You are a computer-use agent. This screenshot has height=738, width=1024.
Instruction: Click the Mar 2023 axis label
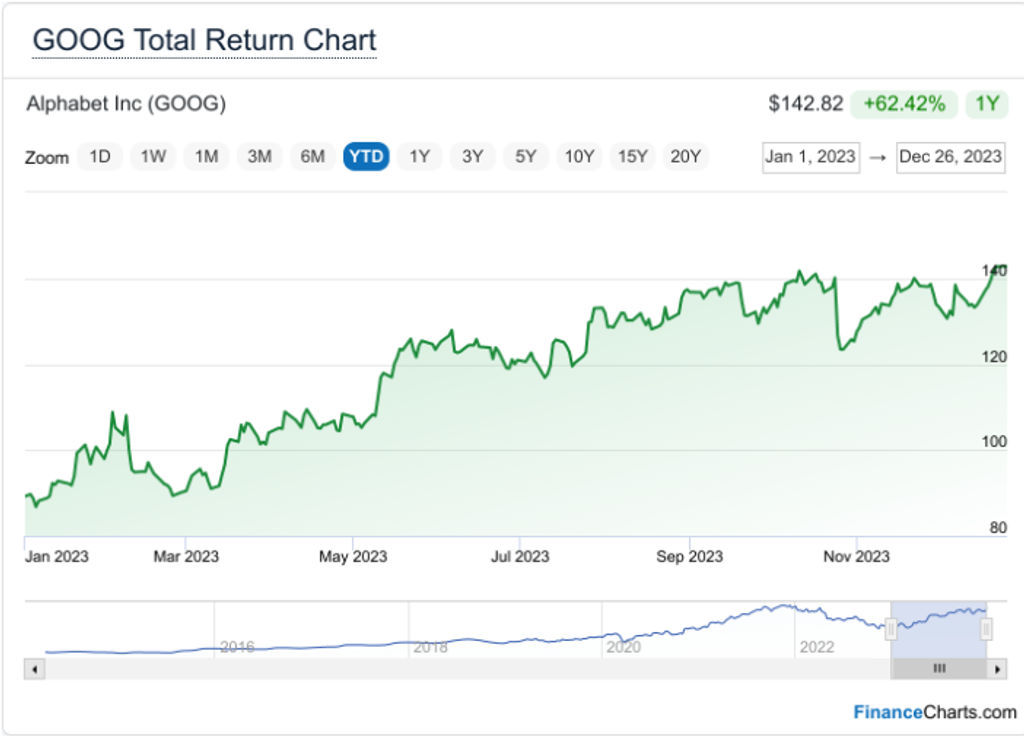point(185,557)
